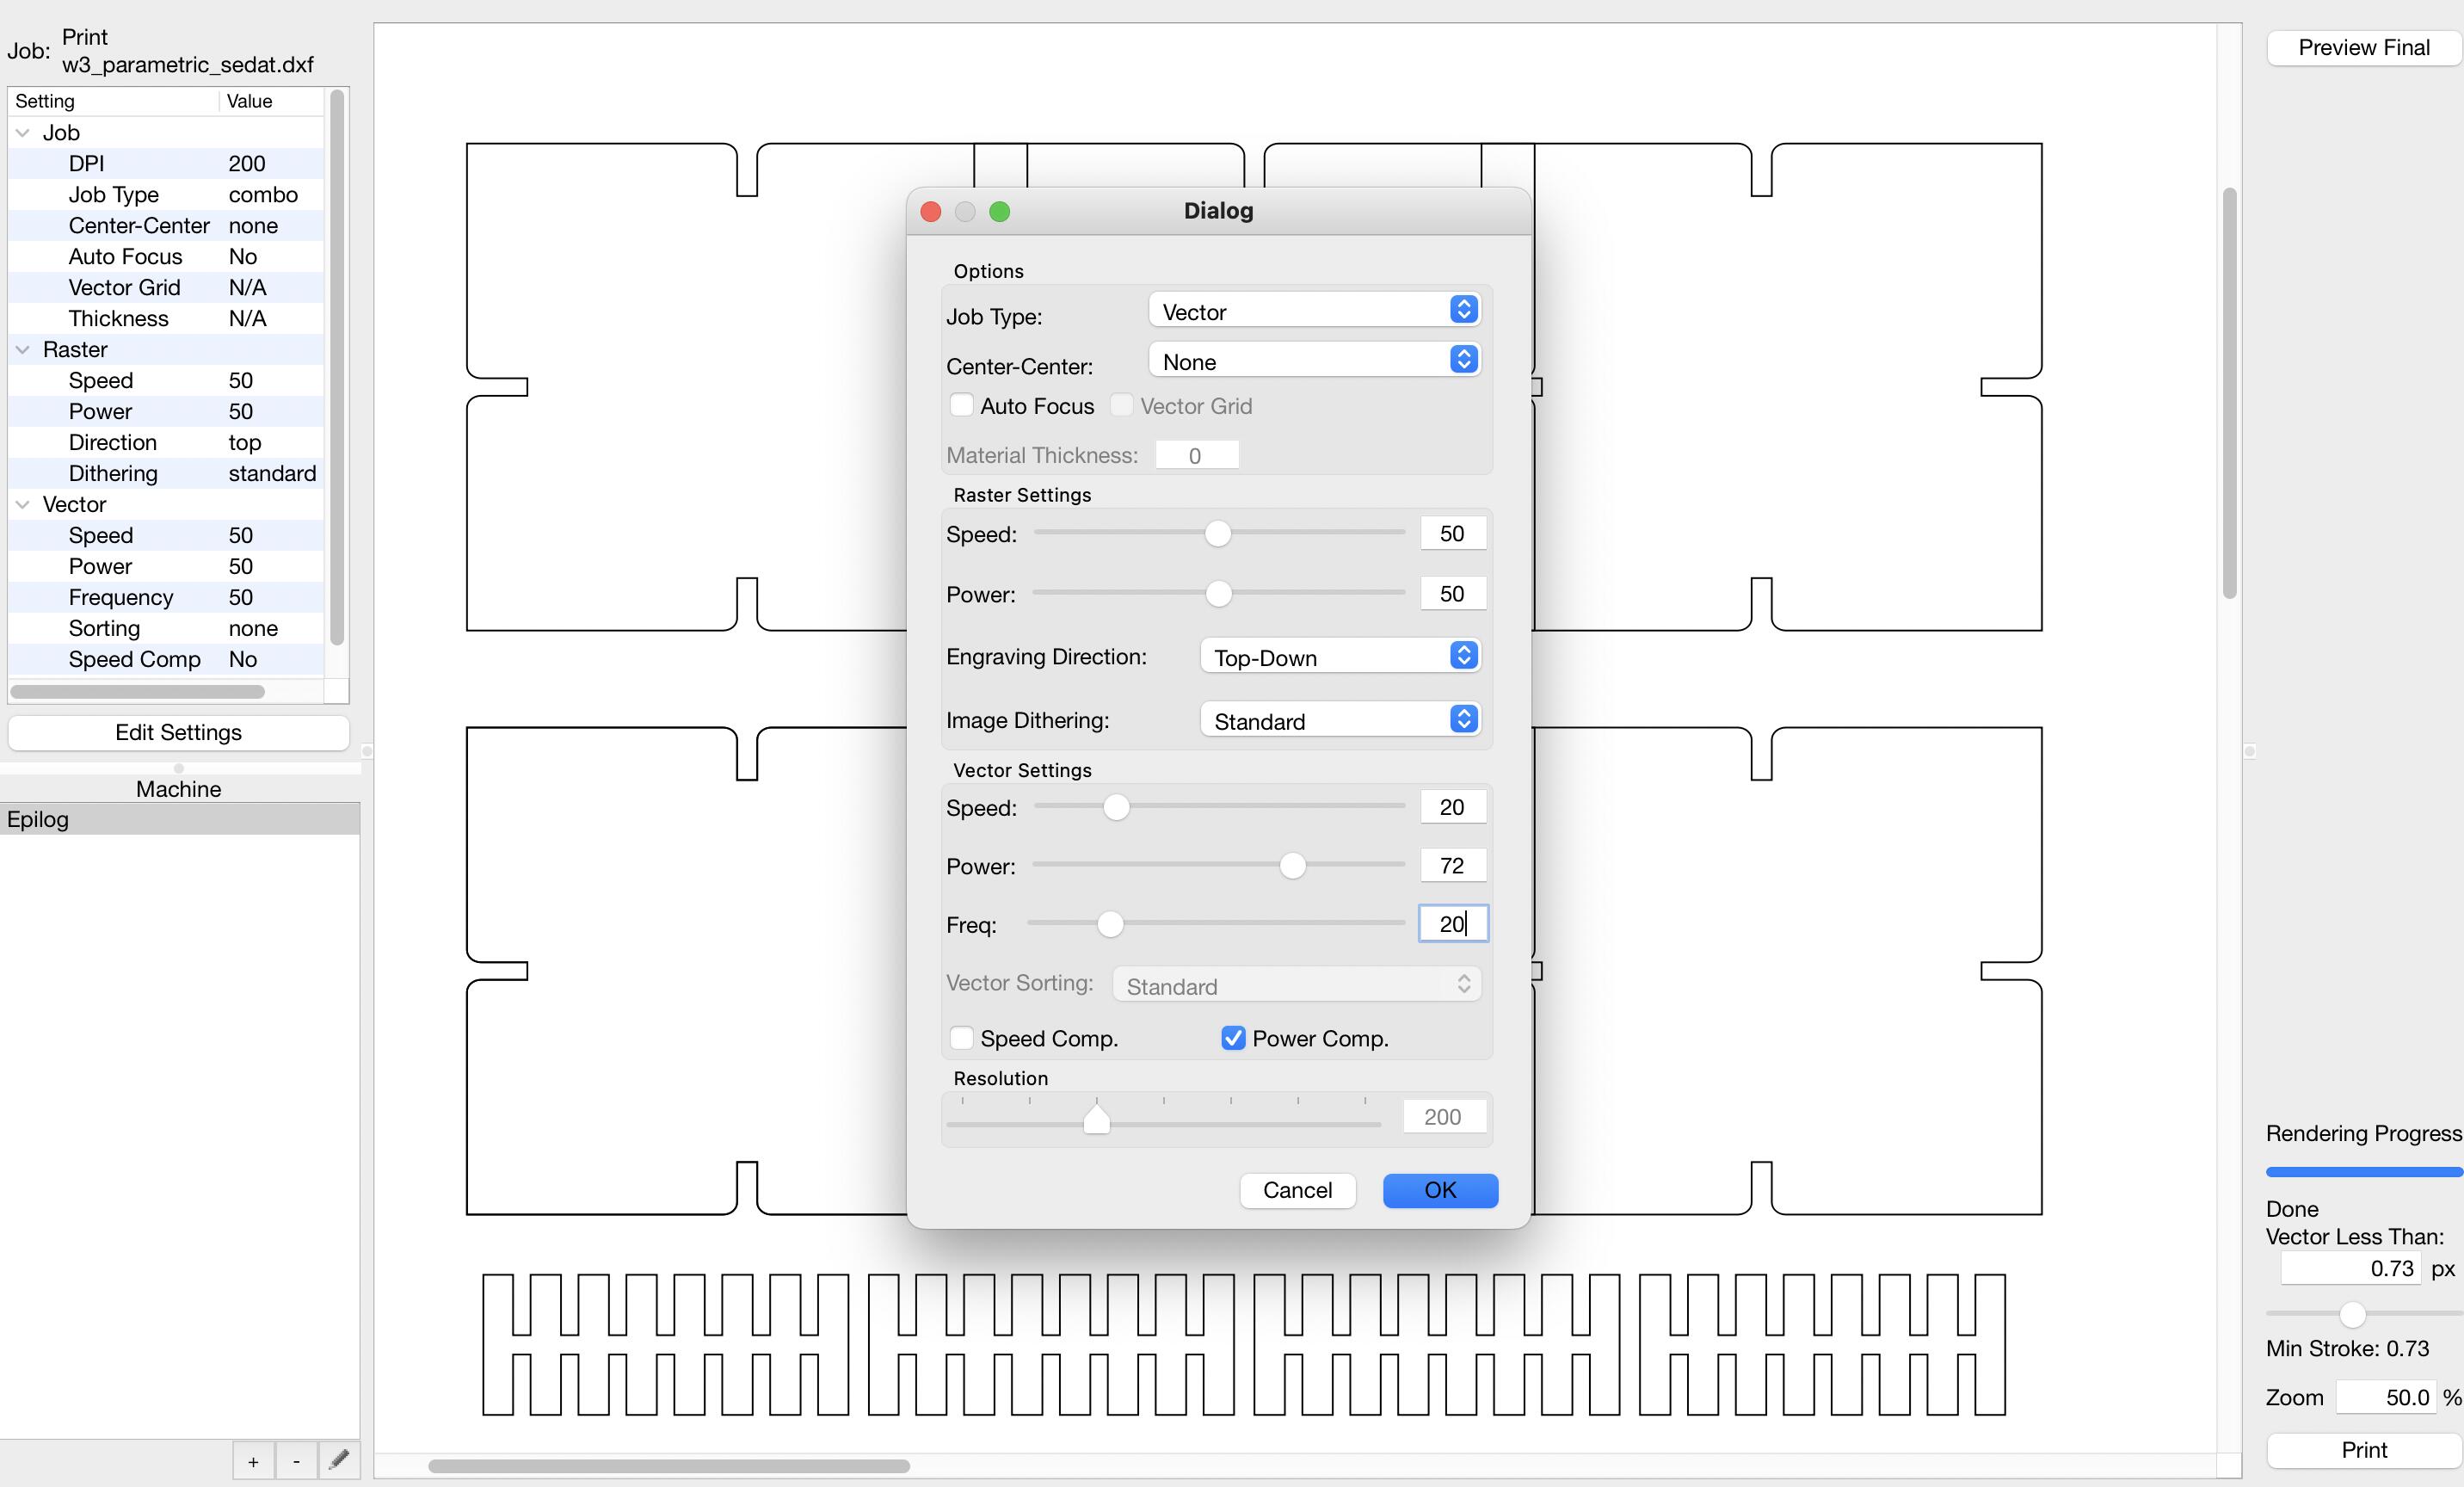The height and width of the screenshot is (1487, 2464).
Task: Select the Dithering setting row
Action: 166,474
